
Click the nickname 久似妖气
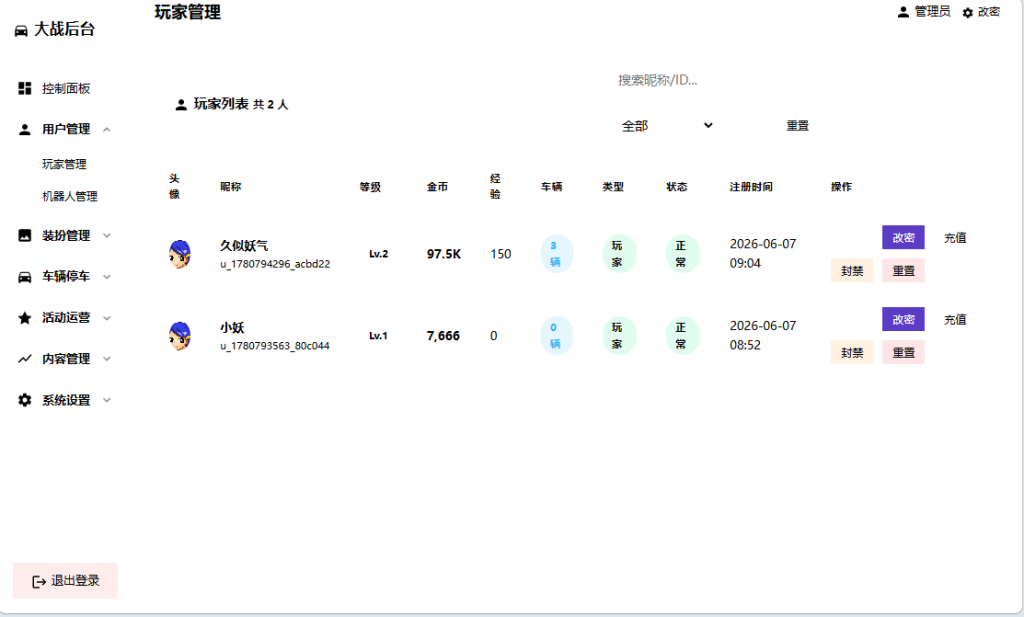(244, 245)
